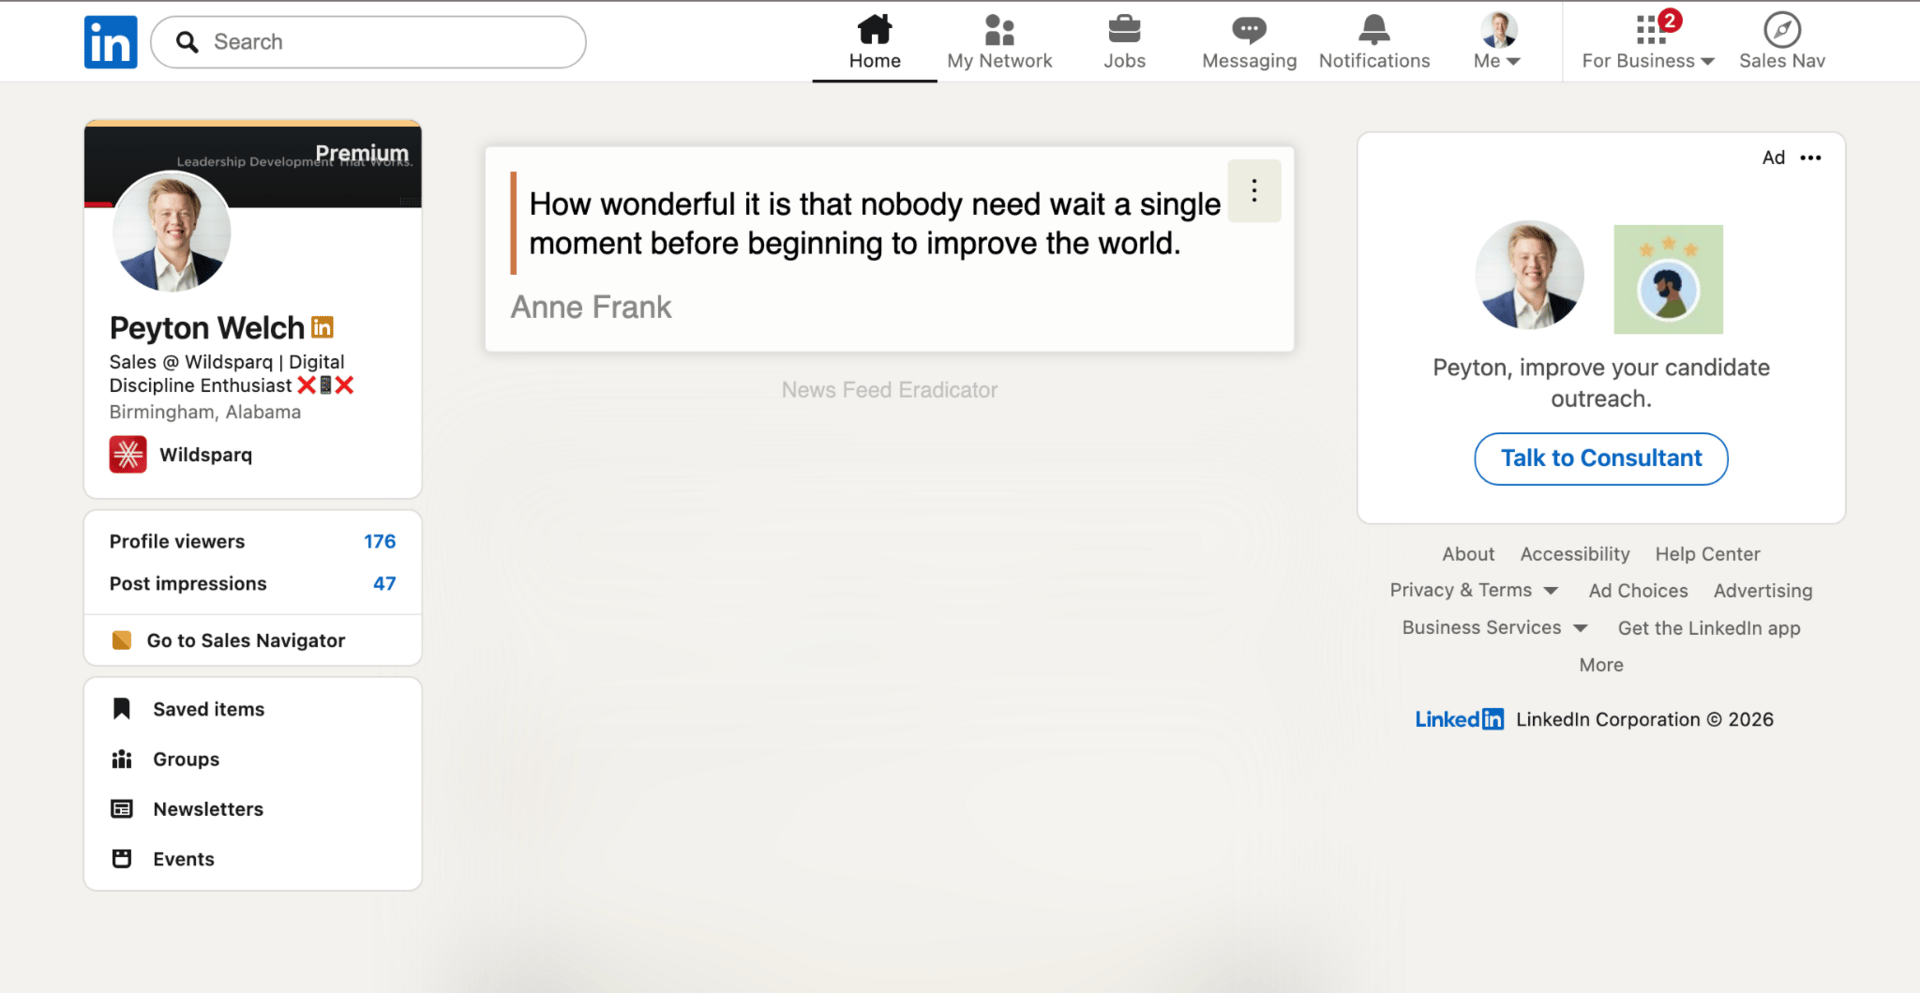1920x993 pixels.
Task: Click the Saved items bookmark icon
Action: click(122, 709)
